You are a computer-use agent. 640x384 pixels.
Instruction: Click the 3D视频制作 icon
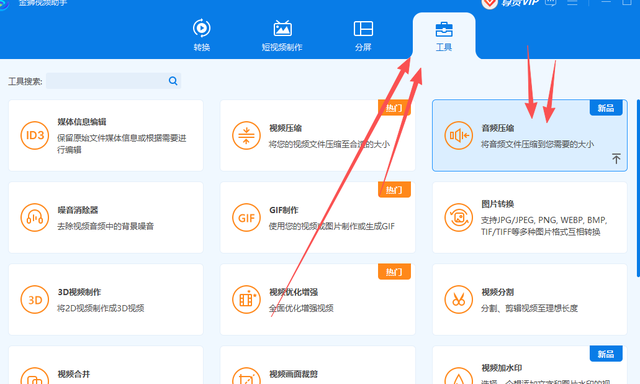tap(35, 300)
